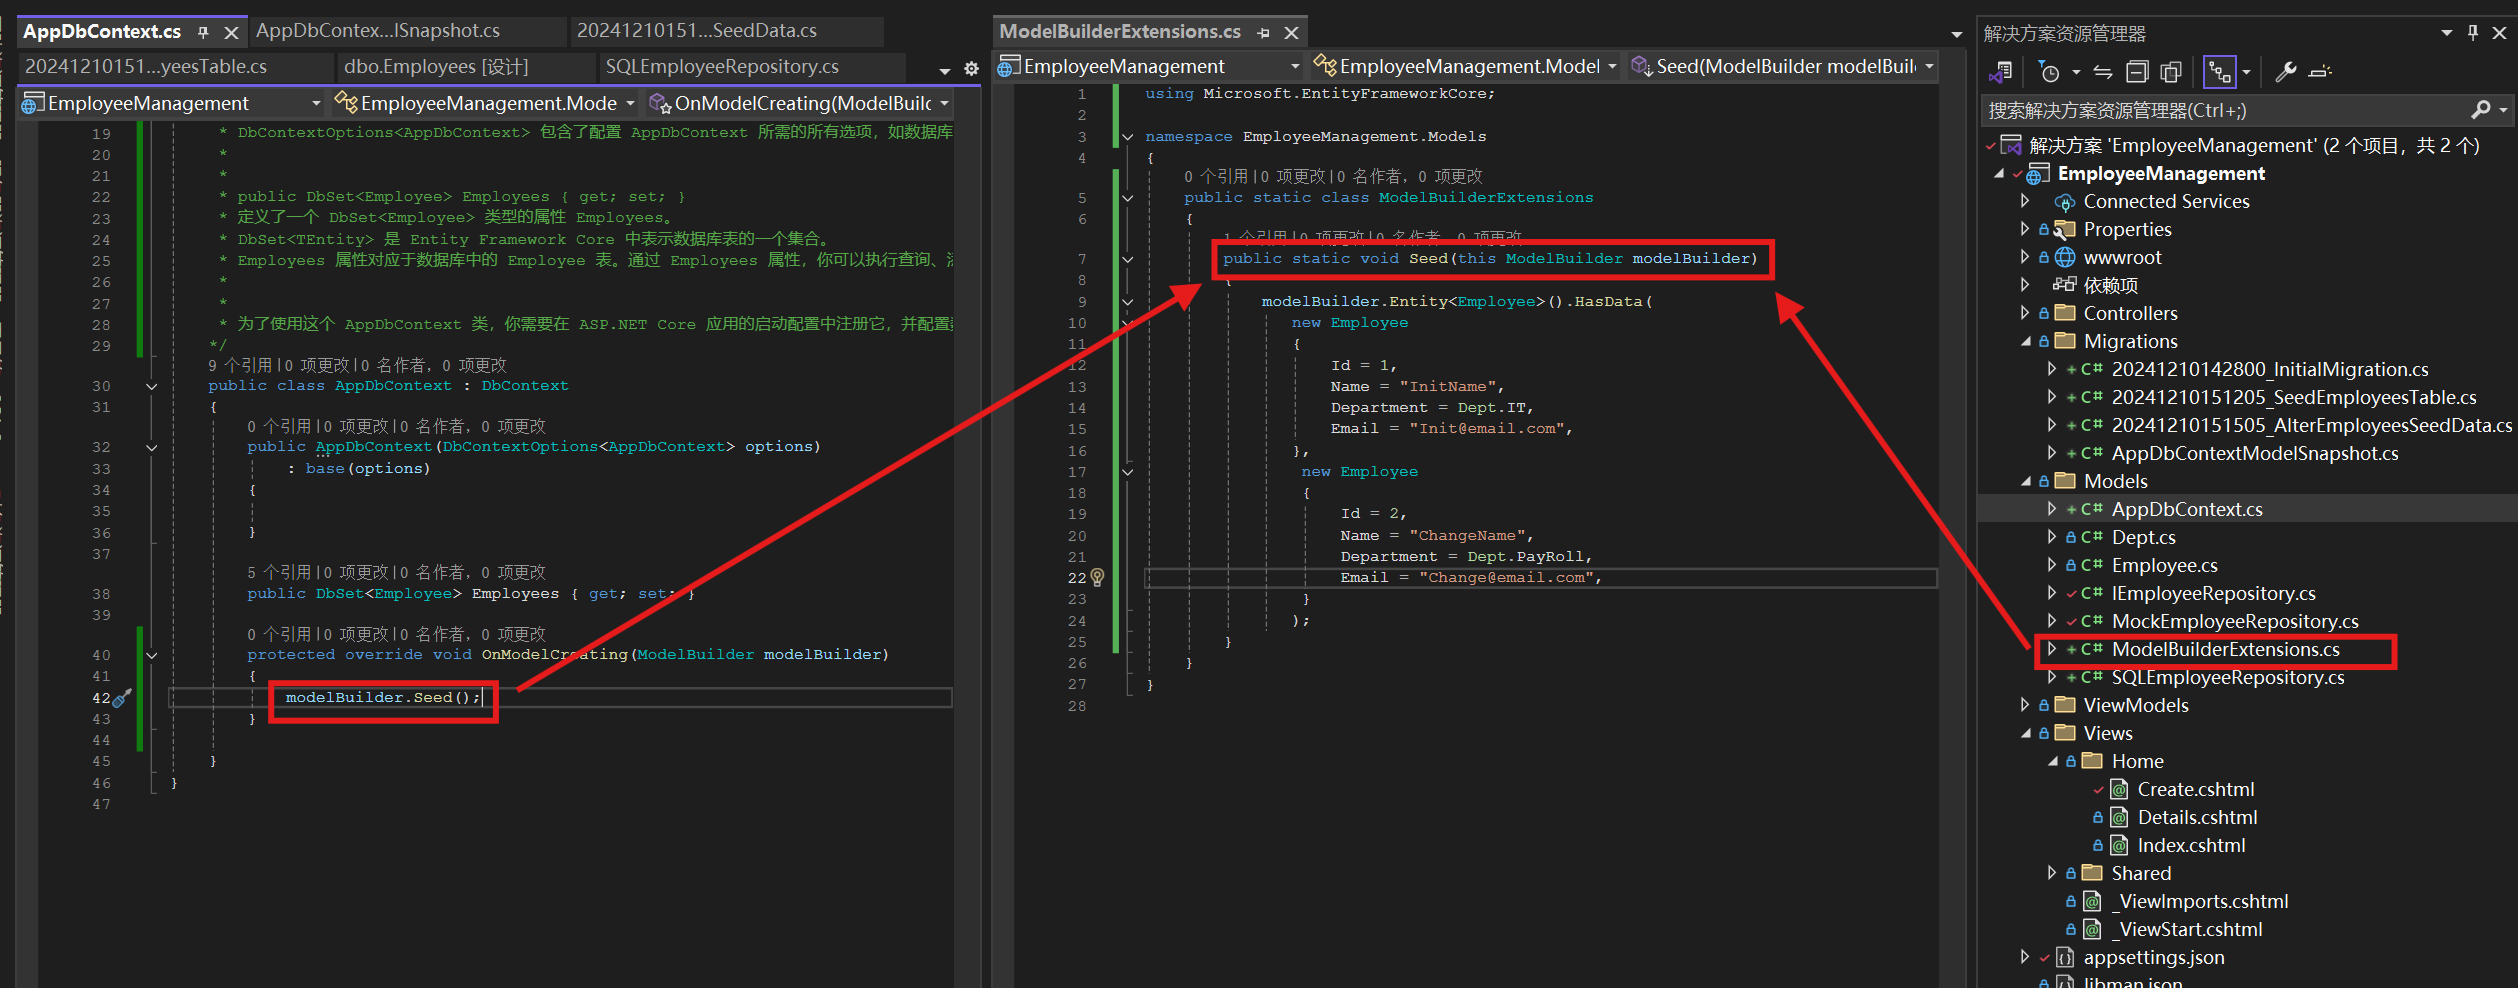Click Sync with Active Document arrows icon

click(x=2103, y=72)
